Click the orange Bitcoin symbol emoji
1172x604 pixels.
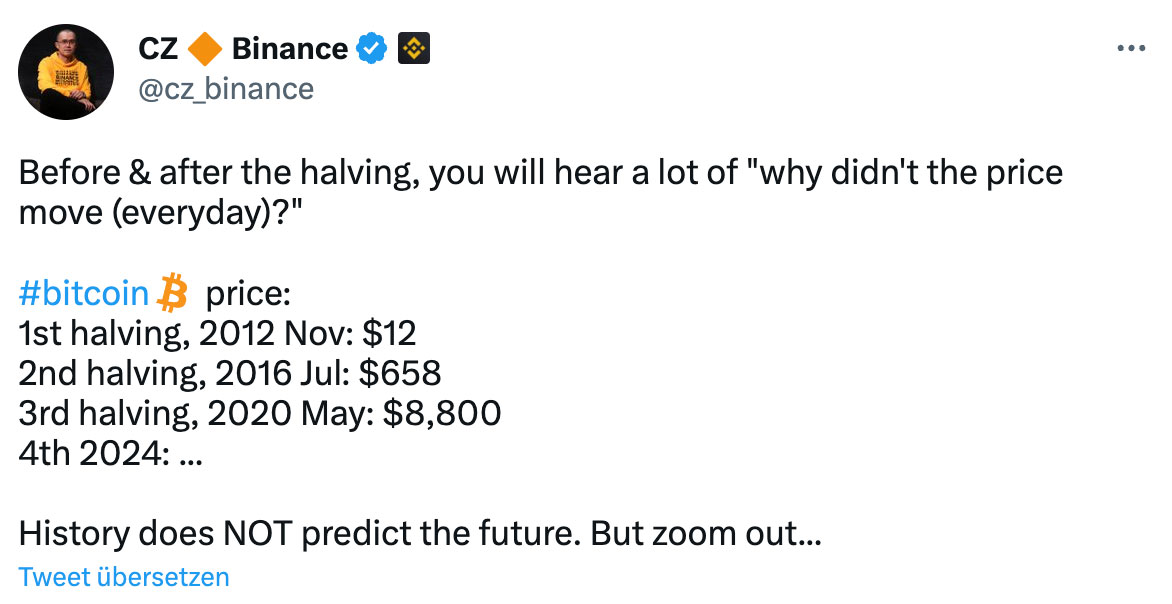[x=173, y=292]
